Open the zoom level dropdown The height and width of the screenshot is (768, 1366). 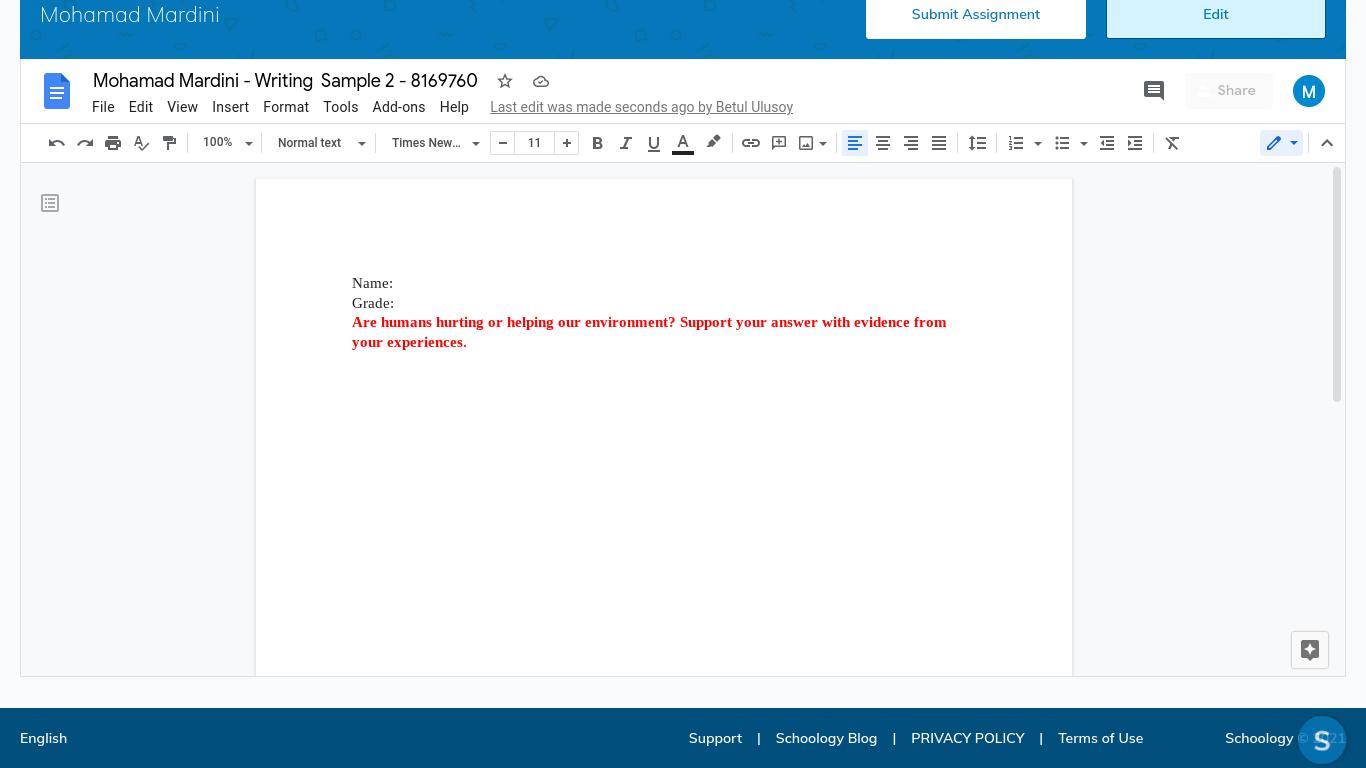(x=227, y=143)
